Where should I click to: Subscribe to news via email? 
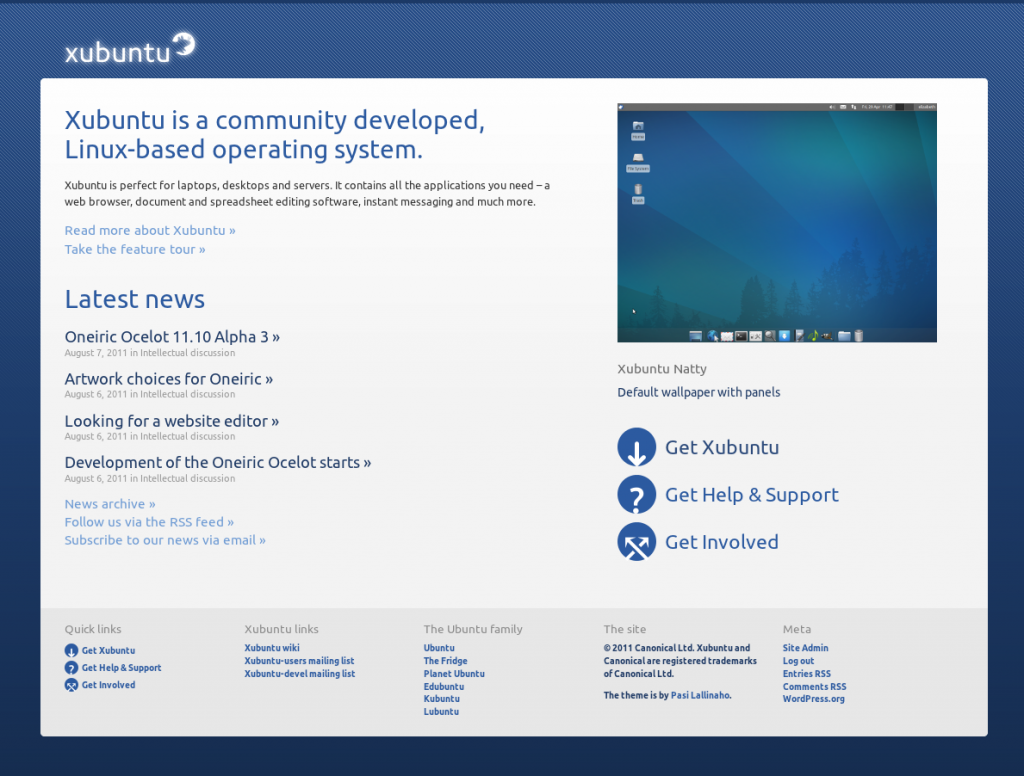164,540
